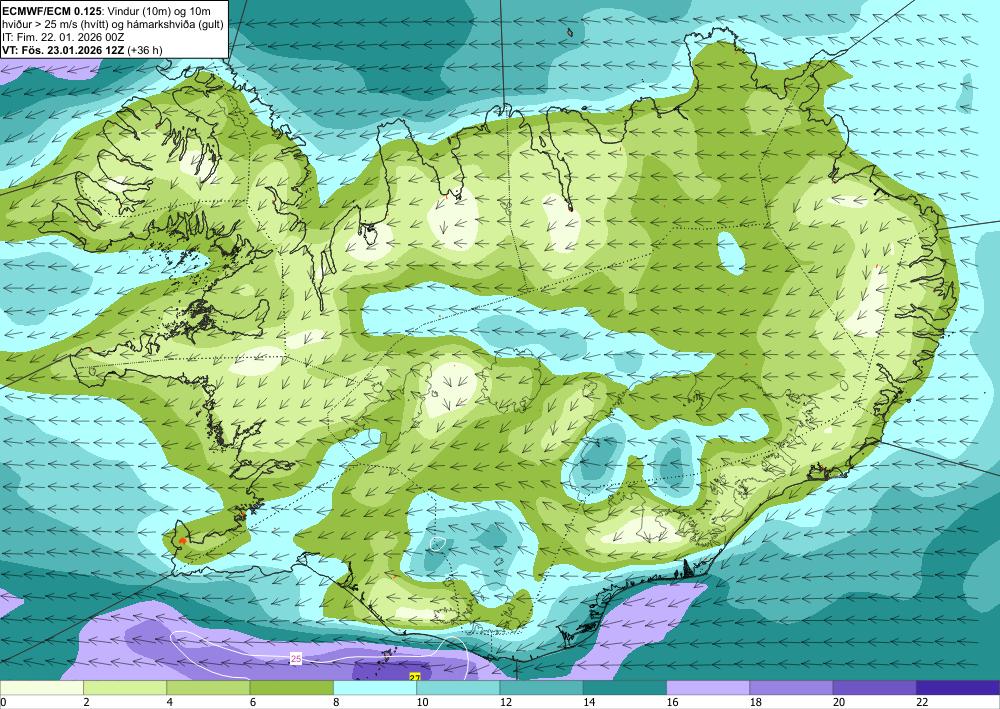Click the 6–8 m/s olive green legend swatch
The height and width of the screenshot is (709, 1000).
[x=291, y=688]
